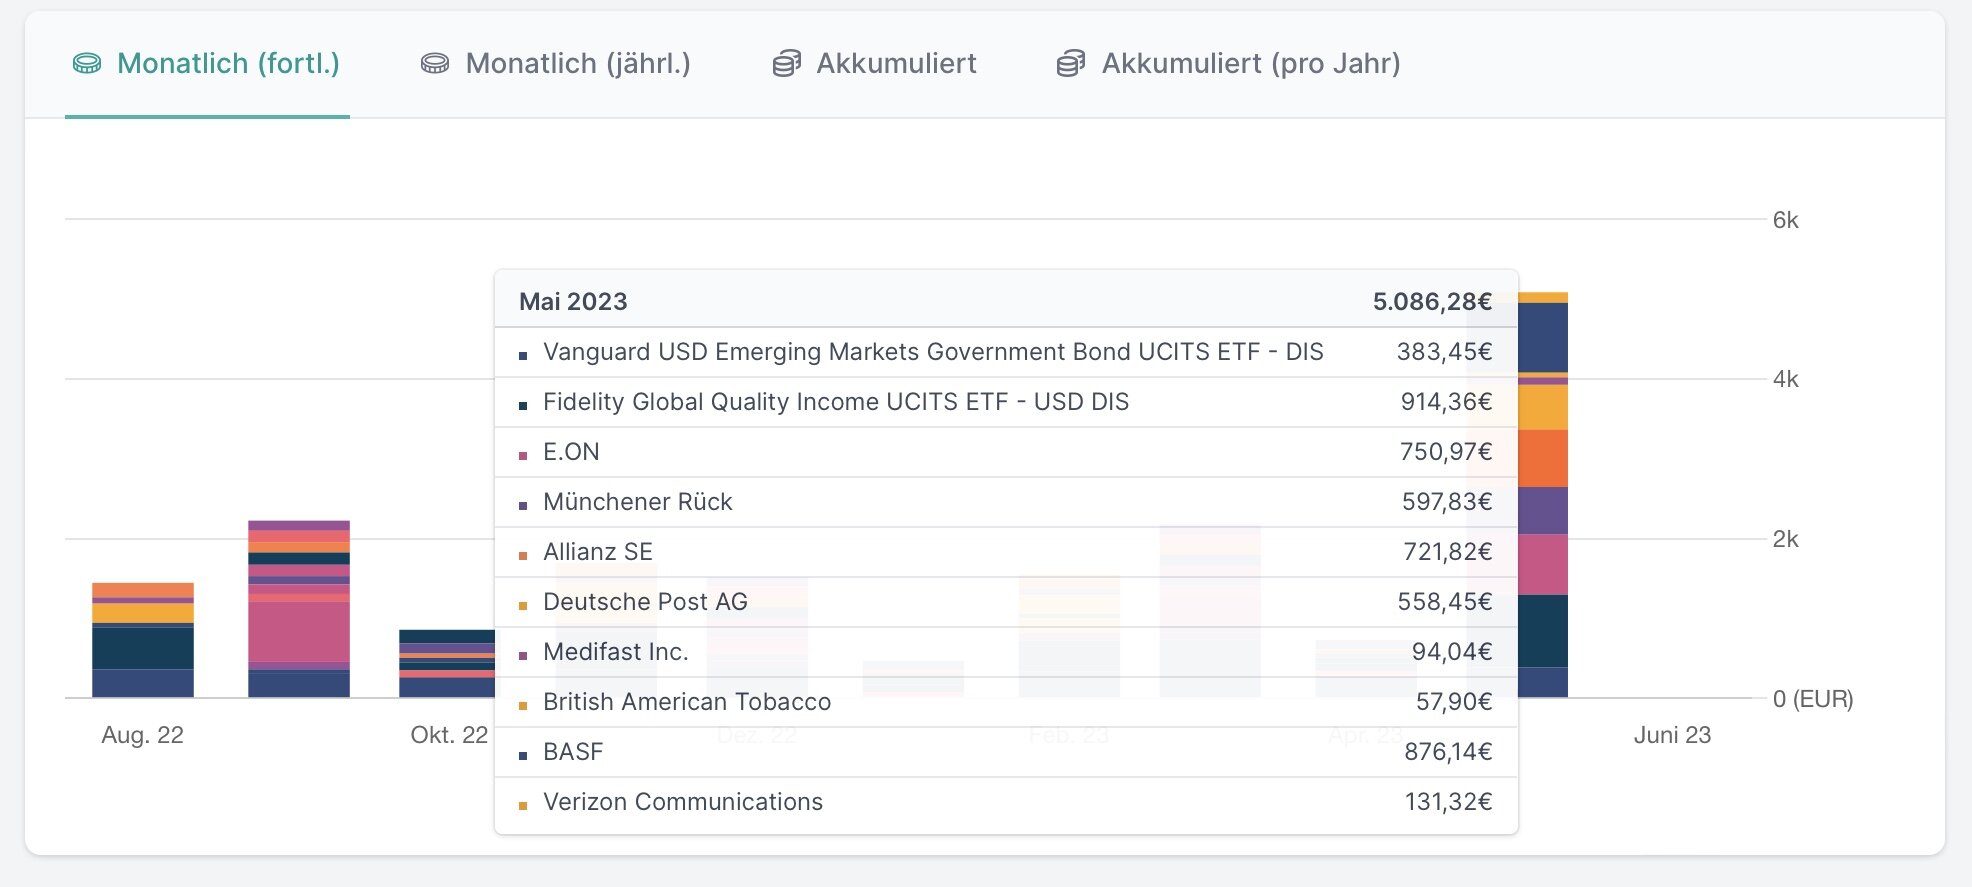Click the Aug. 22 dividend bar

[x=143, y=640]
